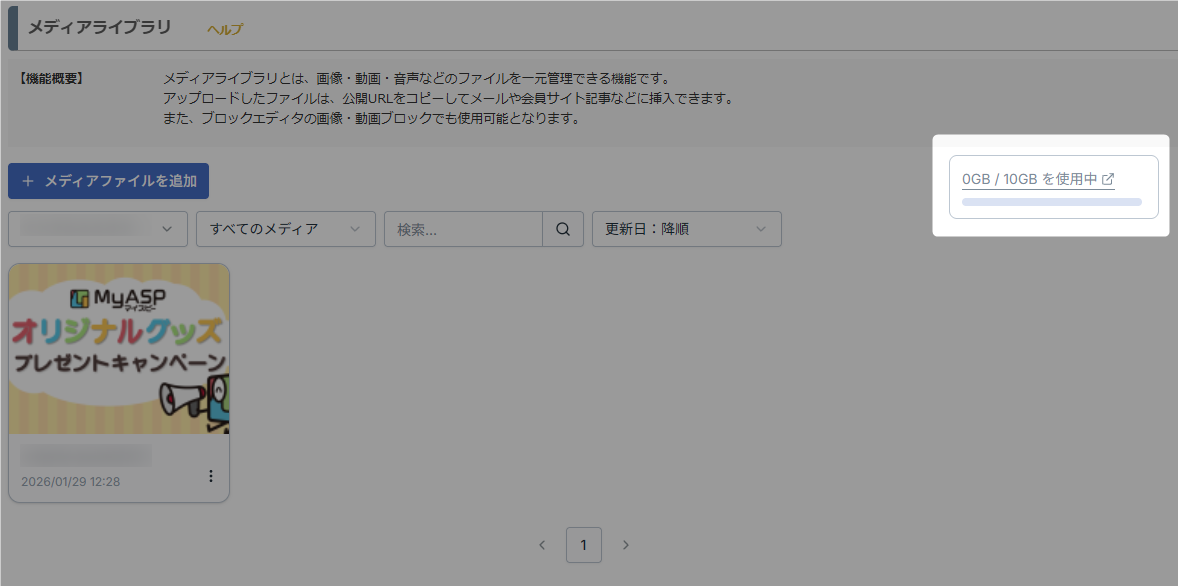Viewport: 1178px width, 586px height.
Task: Go to the previous page with the left chevron
Action: [x=542, y=545]
